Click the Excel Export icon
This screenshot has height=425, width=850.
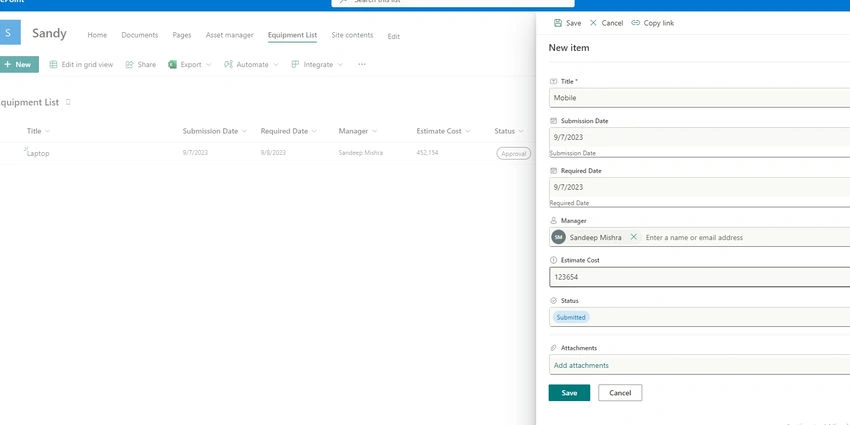pyautogui.click(x=172, y=65)
